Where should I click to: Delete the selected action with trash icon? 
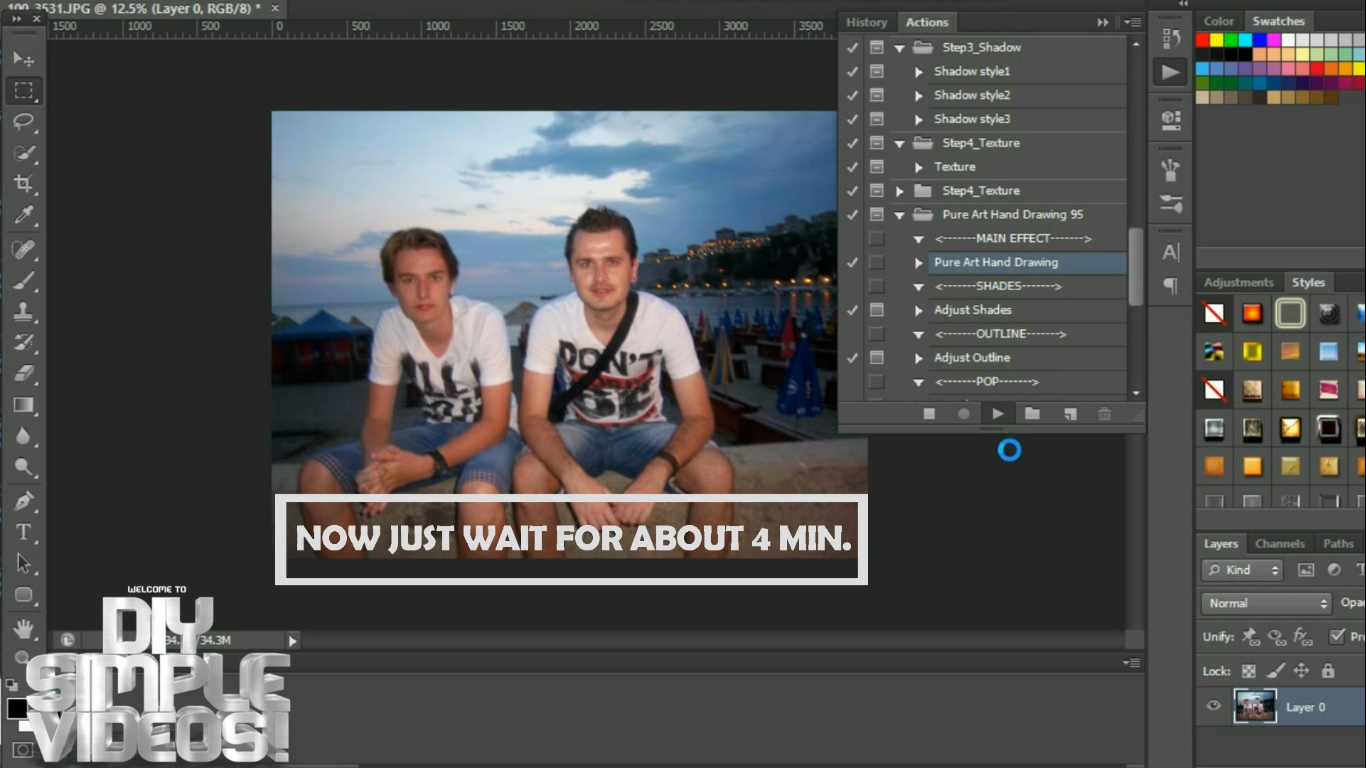click(1104, 413)
